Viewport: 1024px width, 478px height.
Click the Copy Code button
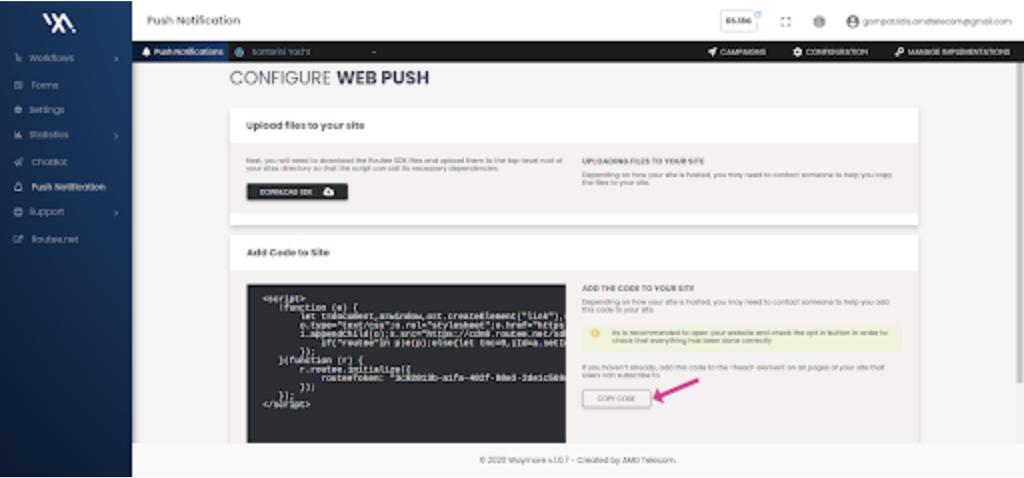tap(616, 398)
